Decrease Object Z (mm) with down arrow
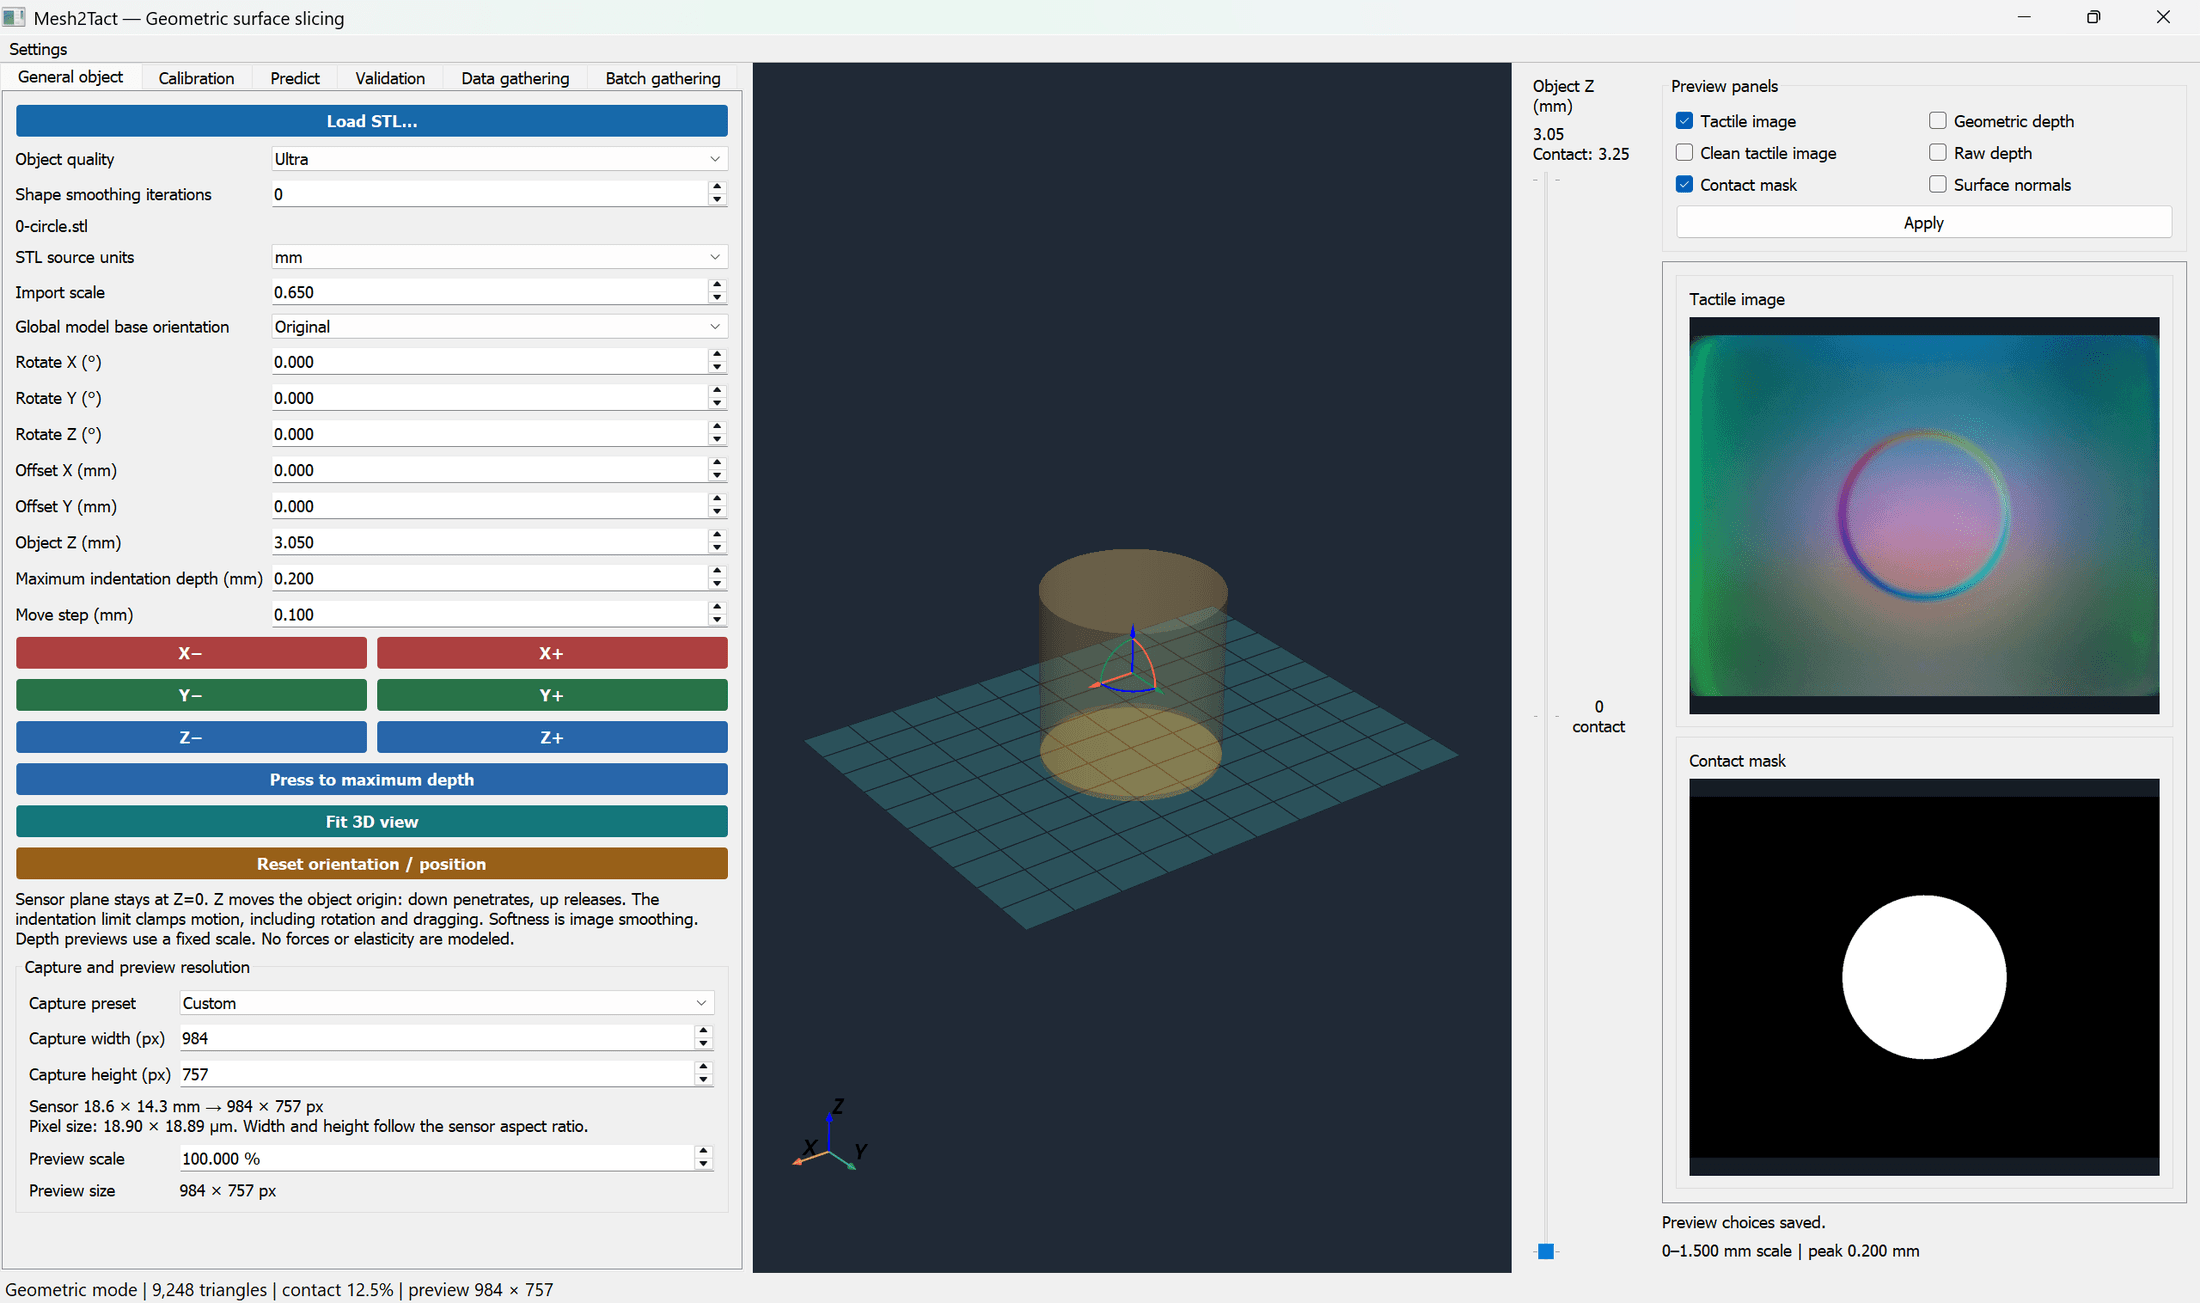The height and width of the screenshot is (1303, 2200). pyautogui.click(x=717, y=548)
